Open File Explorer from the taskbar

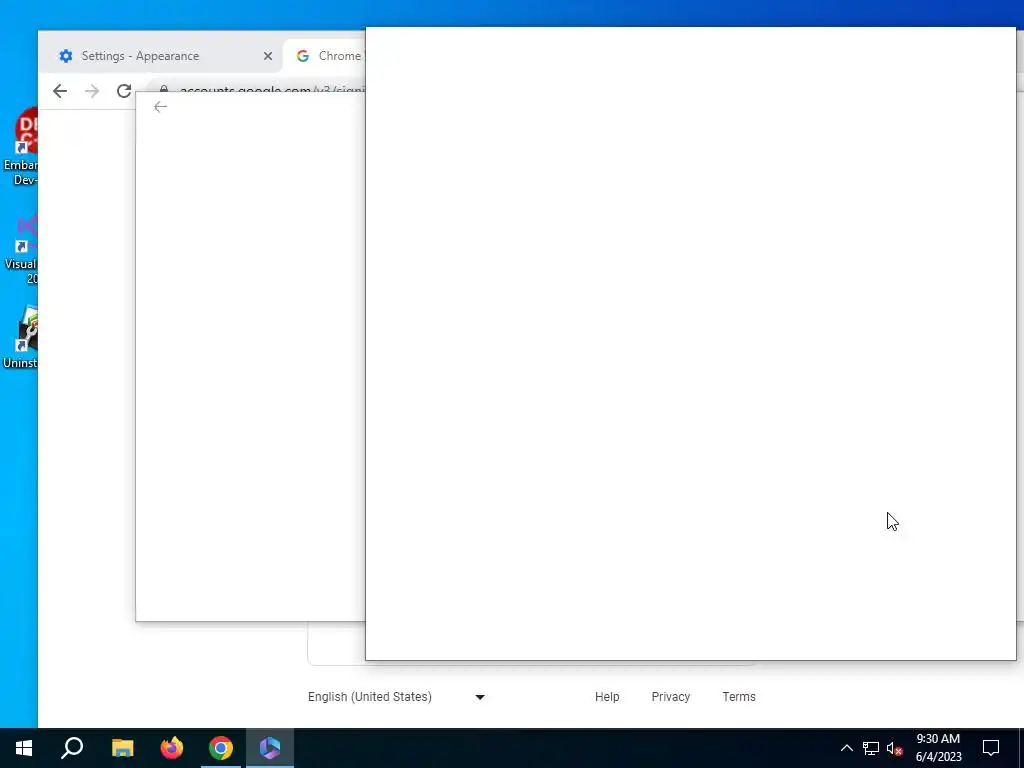pos(122,748)
